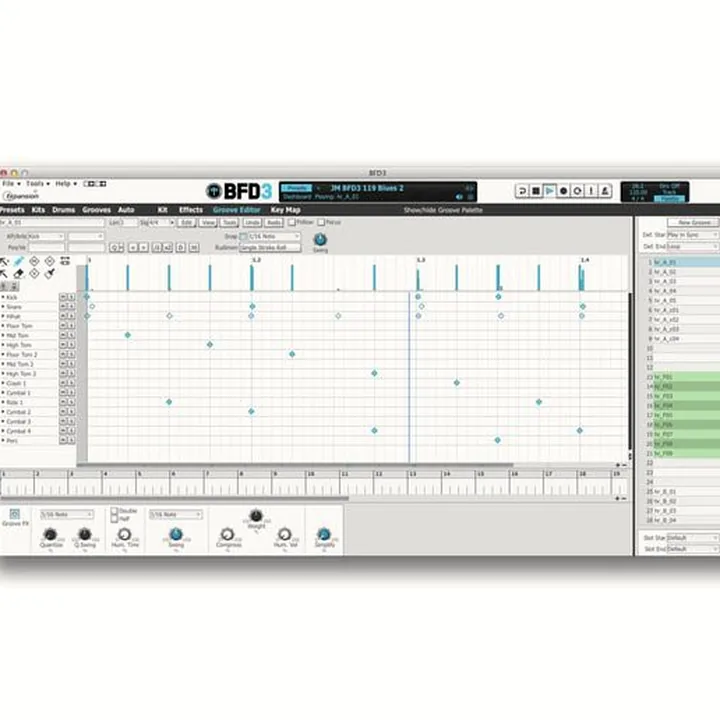
Task: Open the Def. End Loop dropdown
Action: (692, 247)
